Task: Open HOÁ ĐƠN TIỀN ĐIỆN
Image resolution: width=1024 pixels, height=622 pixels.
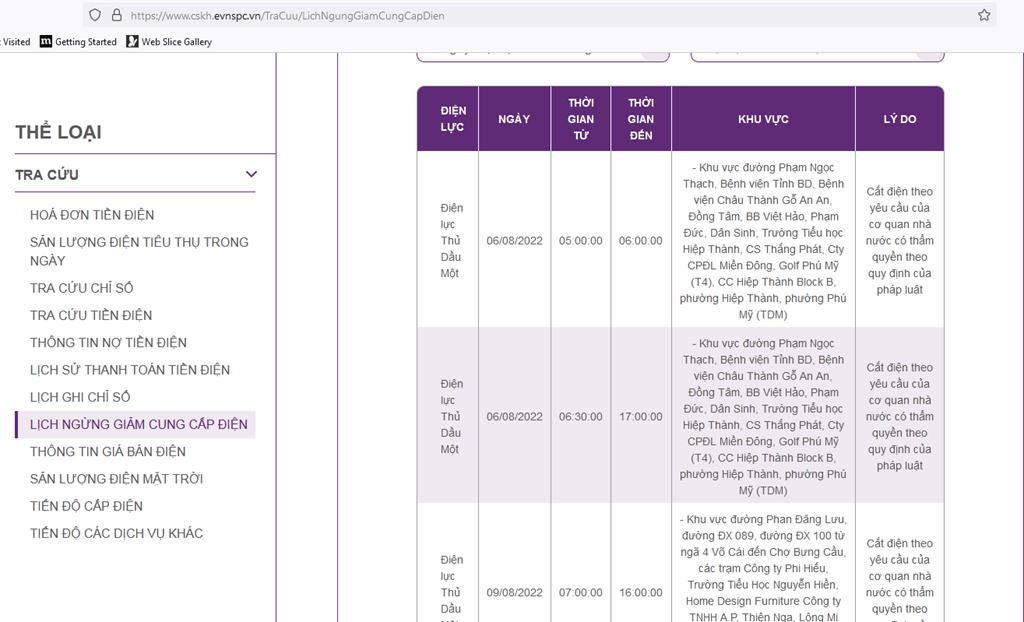Action: tap(92, 215)
